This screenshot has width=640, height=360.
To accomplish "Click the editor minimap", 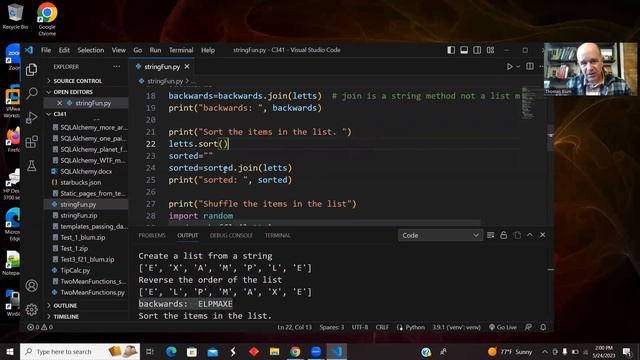I will point(529,103).
